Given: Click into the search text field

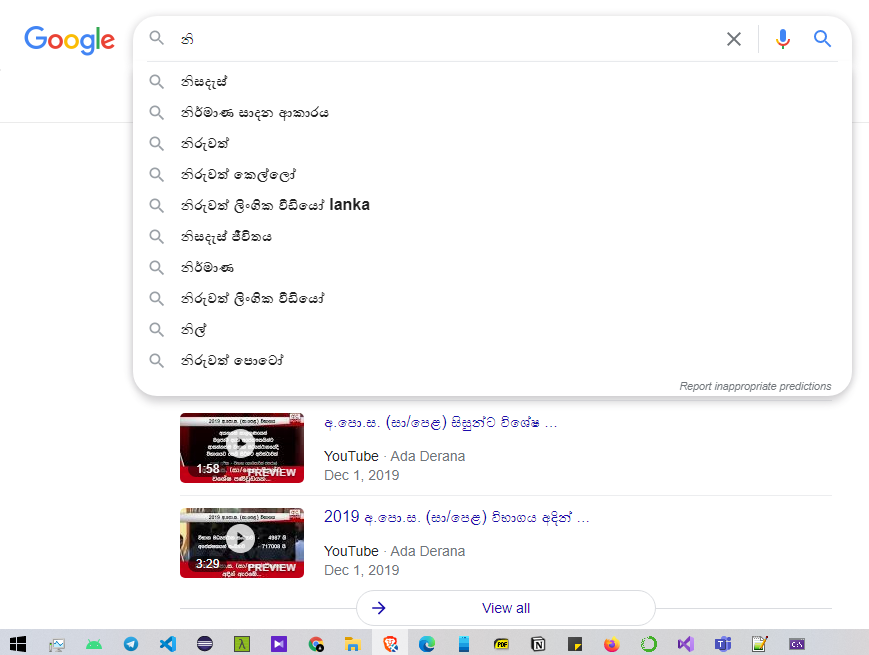Looking at the screenshot, I should (449, 39).
